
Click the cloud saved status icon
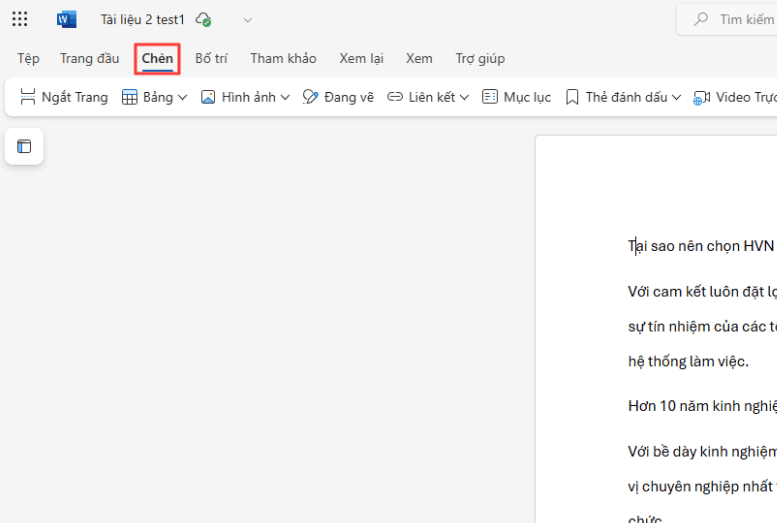[x=203, y=20]
